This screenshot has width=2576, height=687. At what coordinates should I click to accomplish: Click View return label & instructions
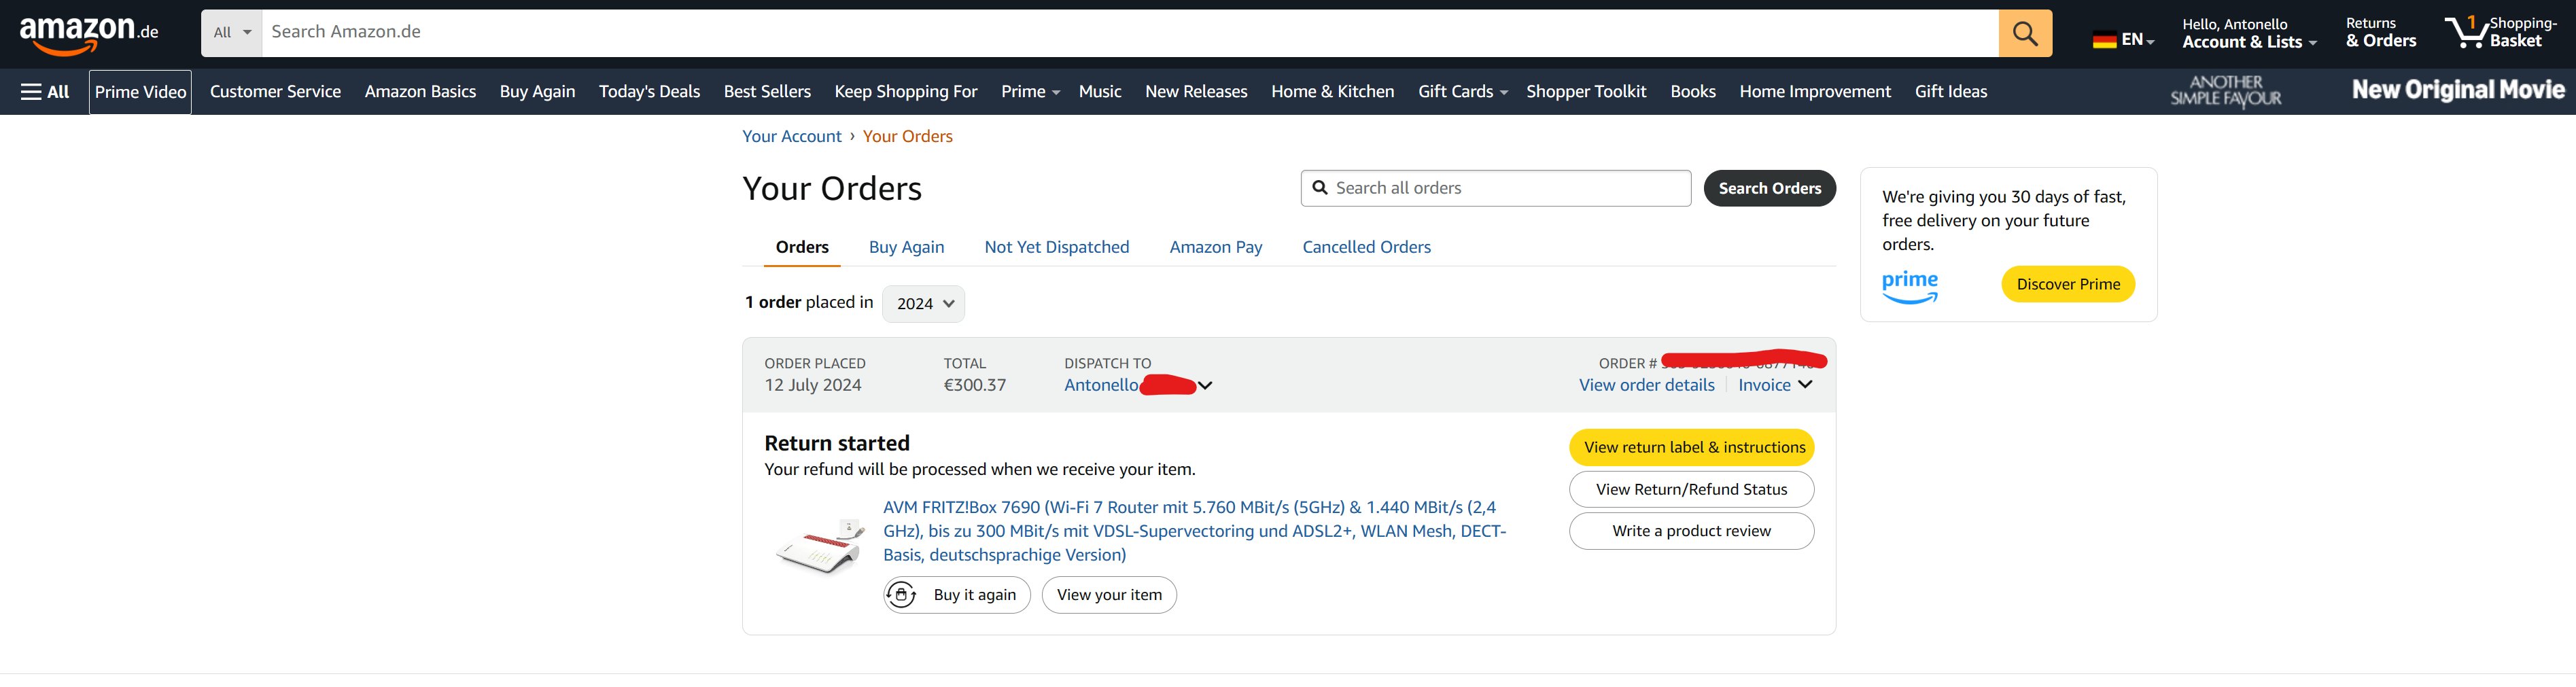coord(1693,448)
